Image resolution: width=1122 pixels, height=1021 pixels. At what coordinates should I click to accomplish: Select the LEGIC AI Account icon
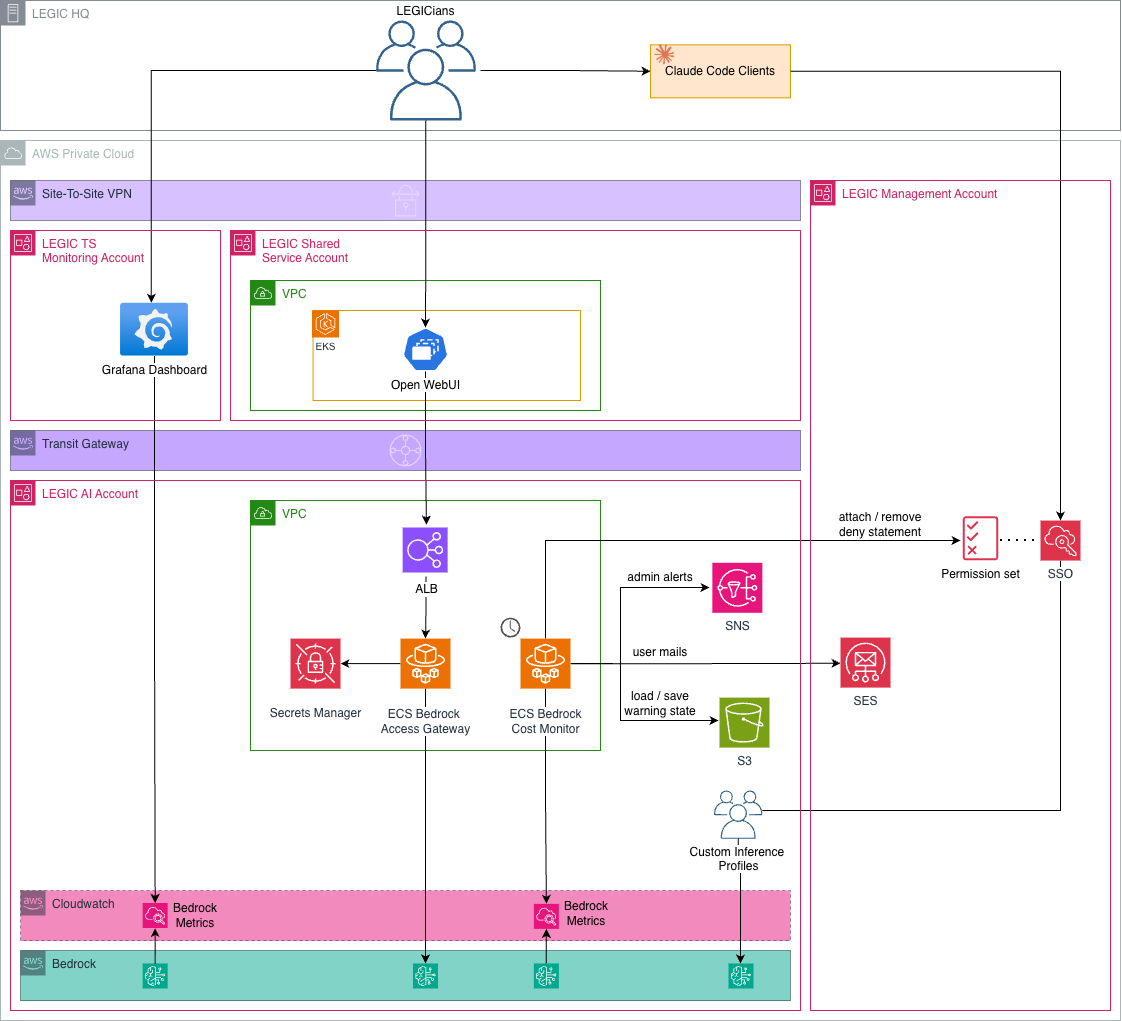pyautogui.click(x=23, y=493)
